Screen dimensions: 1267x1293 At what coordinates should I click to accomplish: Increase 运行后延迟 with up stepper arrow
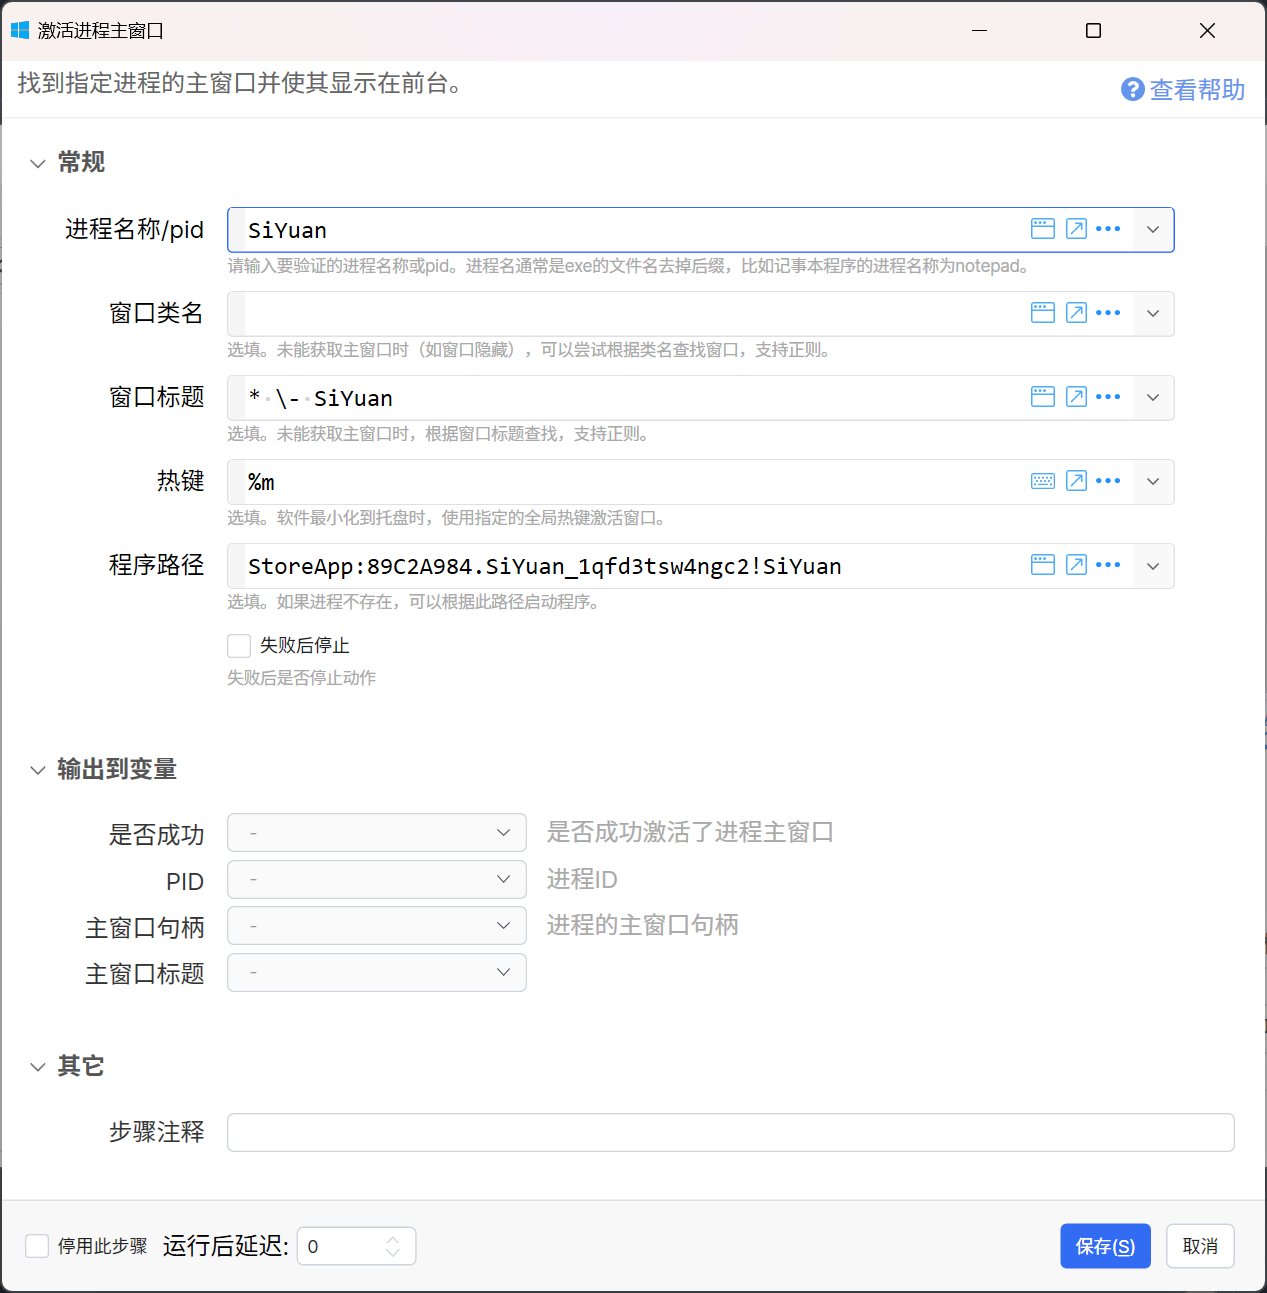coord(393,1239)
